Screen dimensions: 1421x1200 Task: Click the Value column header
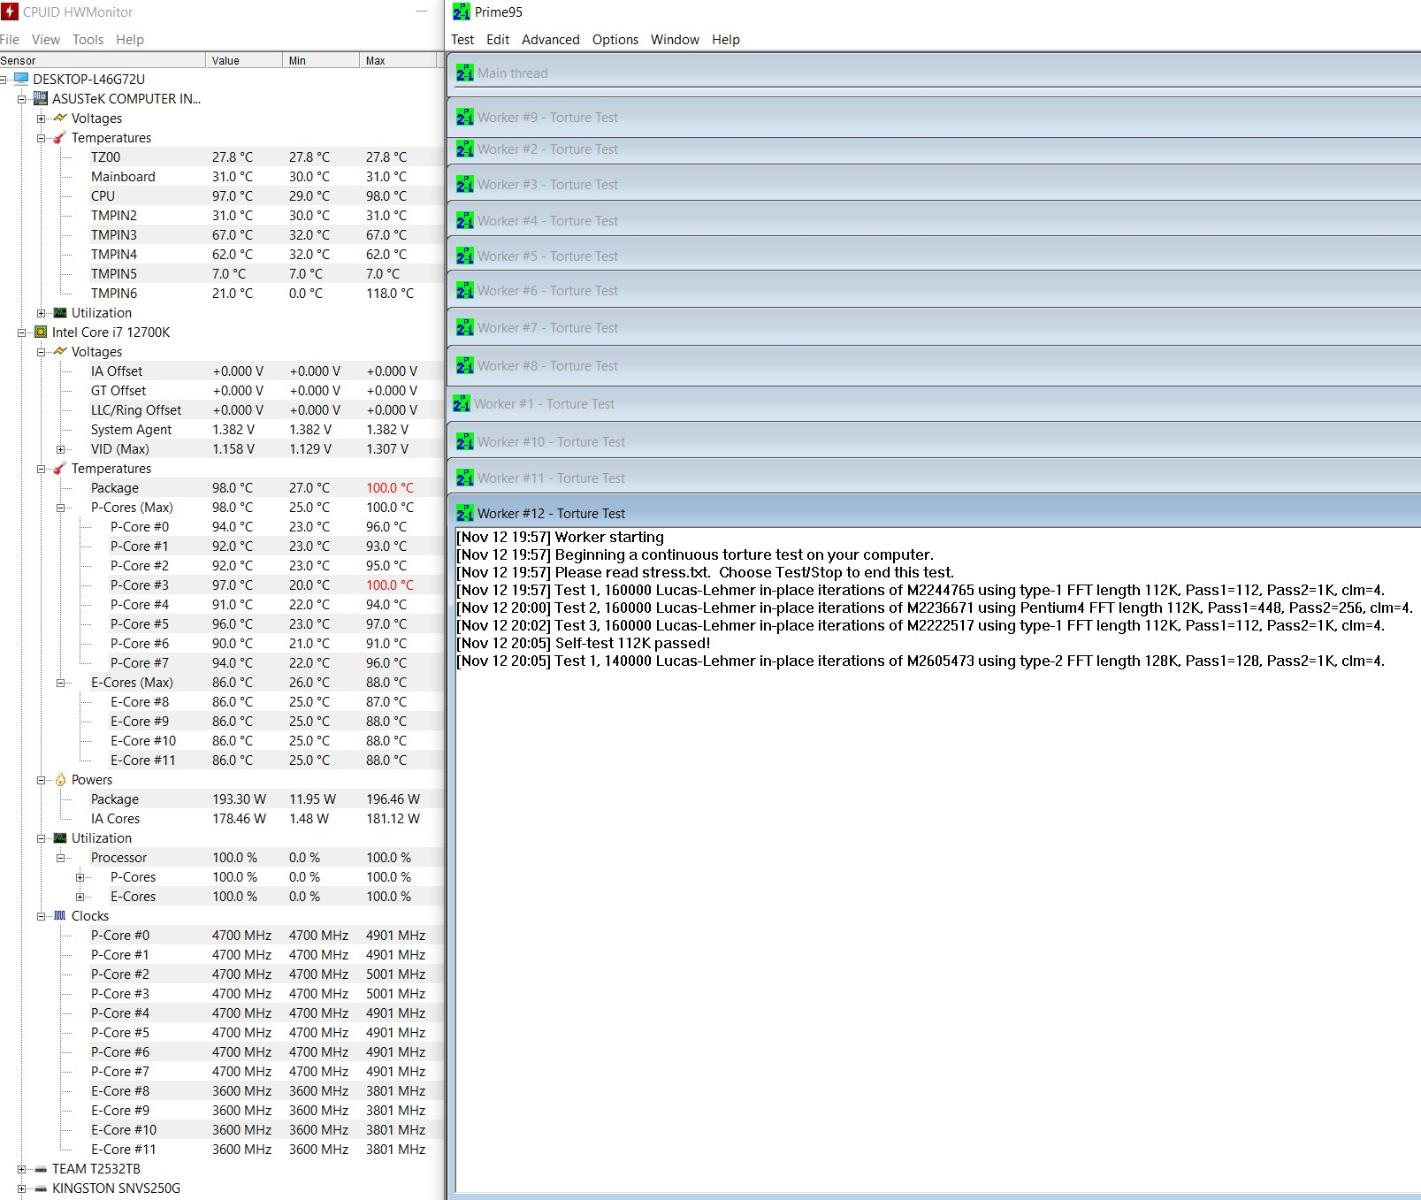tap(244, 61)
